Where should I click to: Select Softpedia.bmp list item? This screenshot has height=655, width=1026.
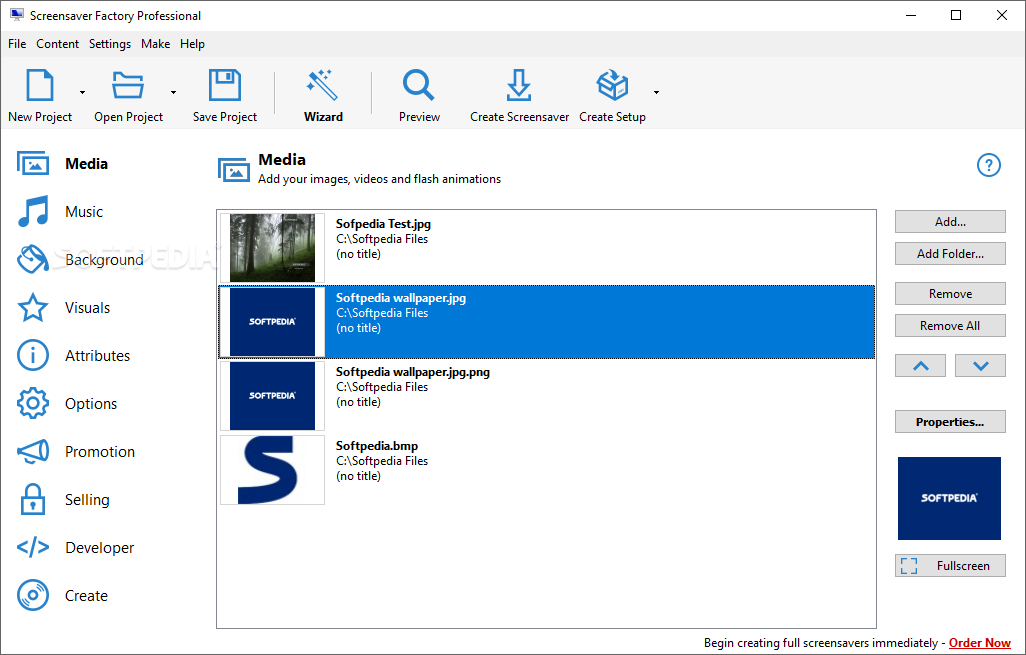pos(546,470)
